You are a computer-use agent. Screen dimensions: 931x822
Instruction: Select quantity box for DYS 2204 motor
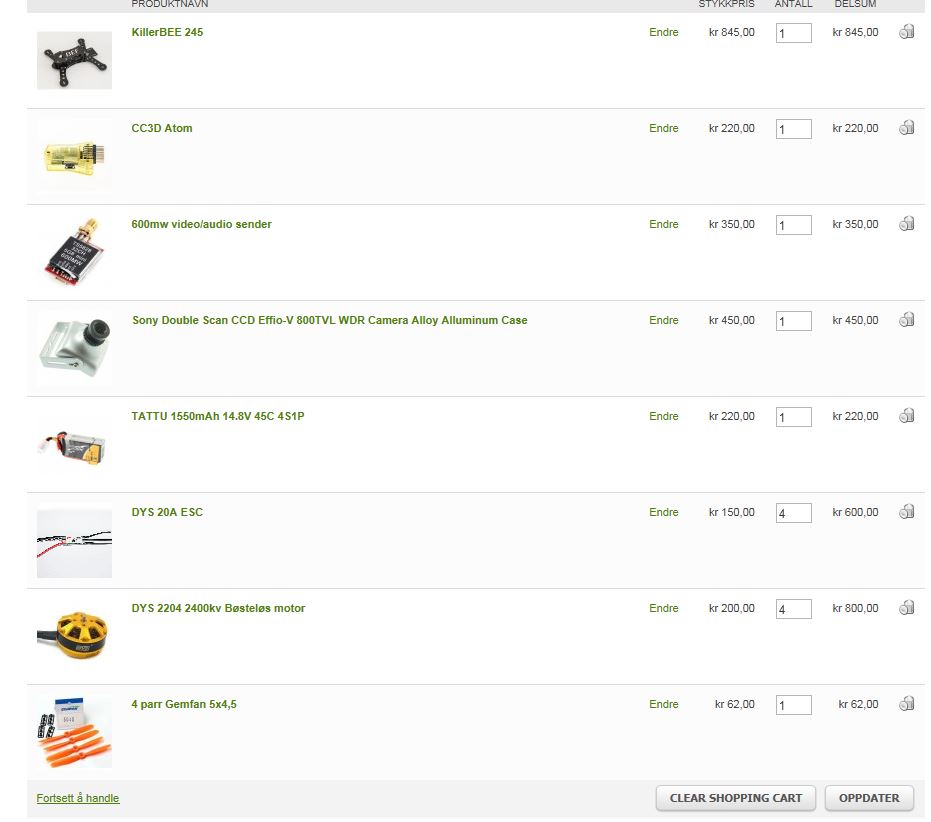click(793, 609)
